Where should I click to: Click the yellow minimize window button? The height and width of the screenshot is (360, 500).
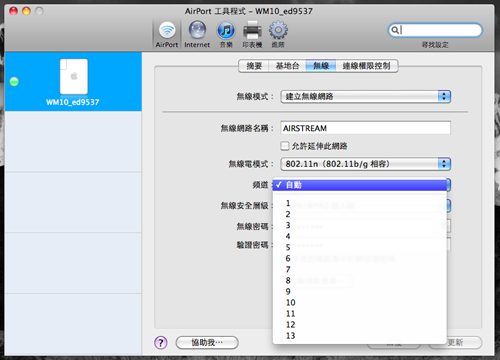[26, 11]
